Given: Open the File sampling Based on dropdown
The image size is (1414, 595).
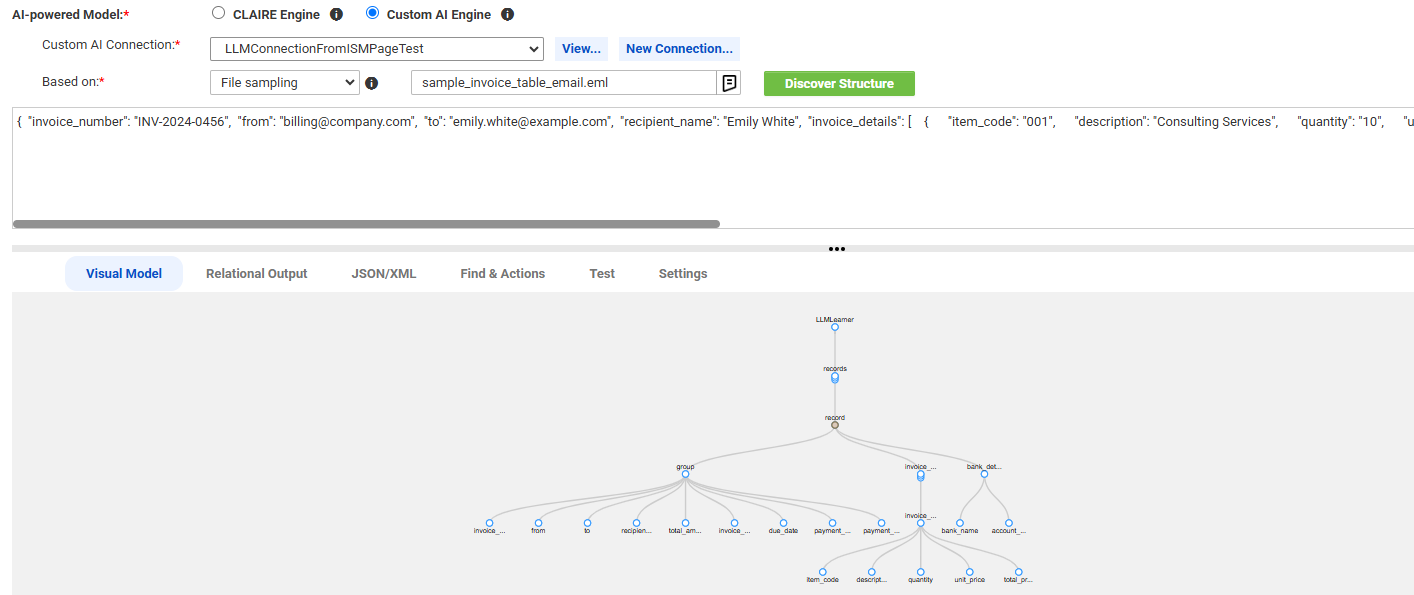Looking at the screenshot, I should click(285, 83).
